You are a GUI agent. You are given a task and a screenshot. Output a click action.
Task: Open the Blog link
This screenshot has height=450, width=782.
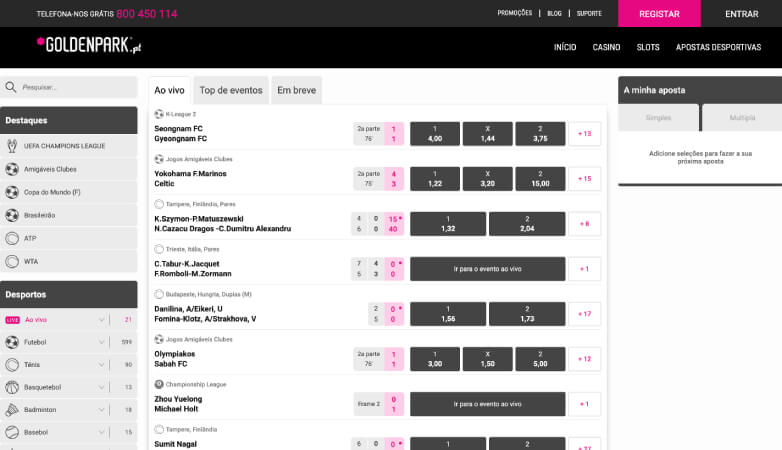[x=554, y=13]
